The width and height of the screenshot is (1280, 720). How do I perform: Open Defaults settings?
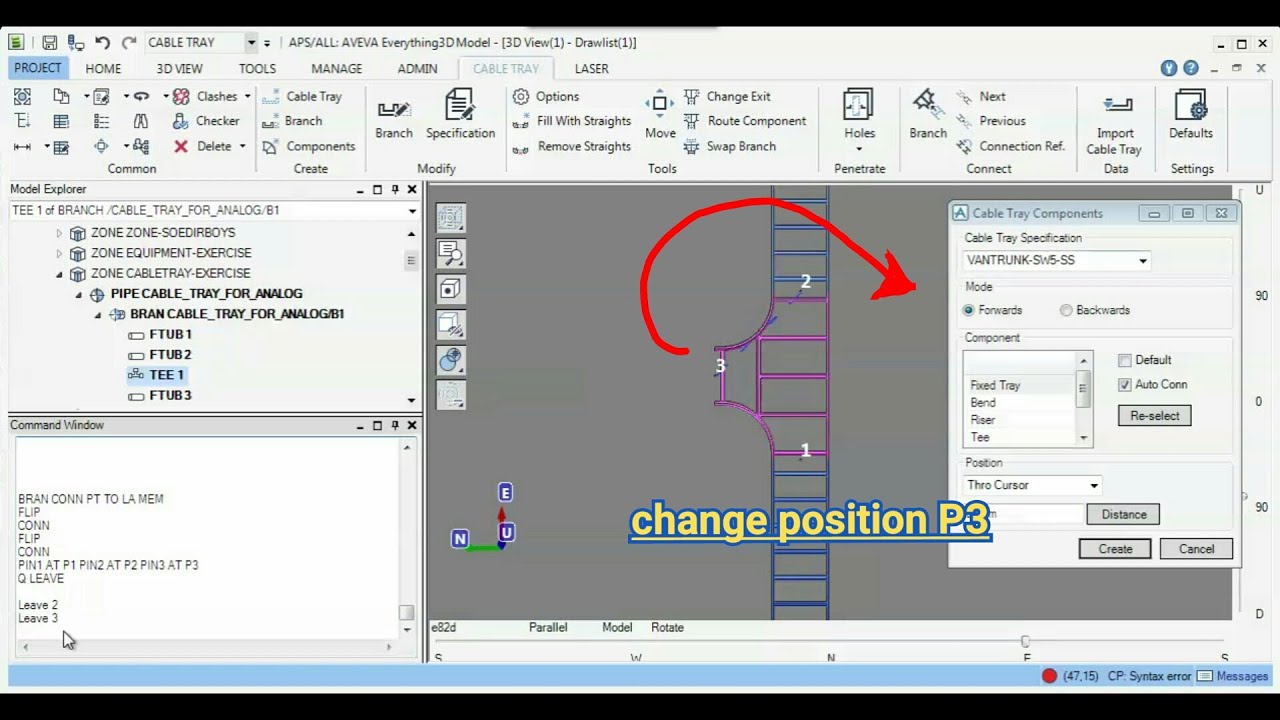(1191, 115)
